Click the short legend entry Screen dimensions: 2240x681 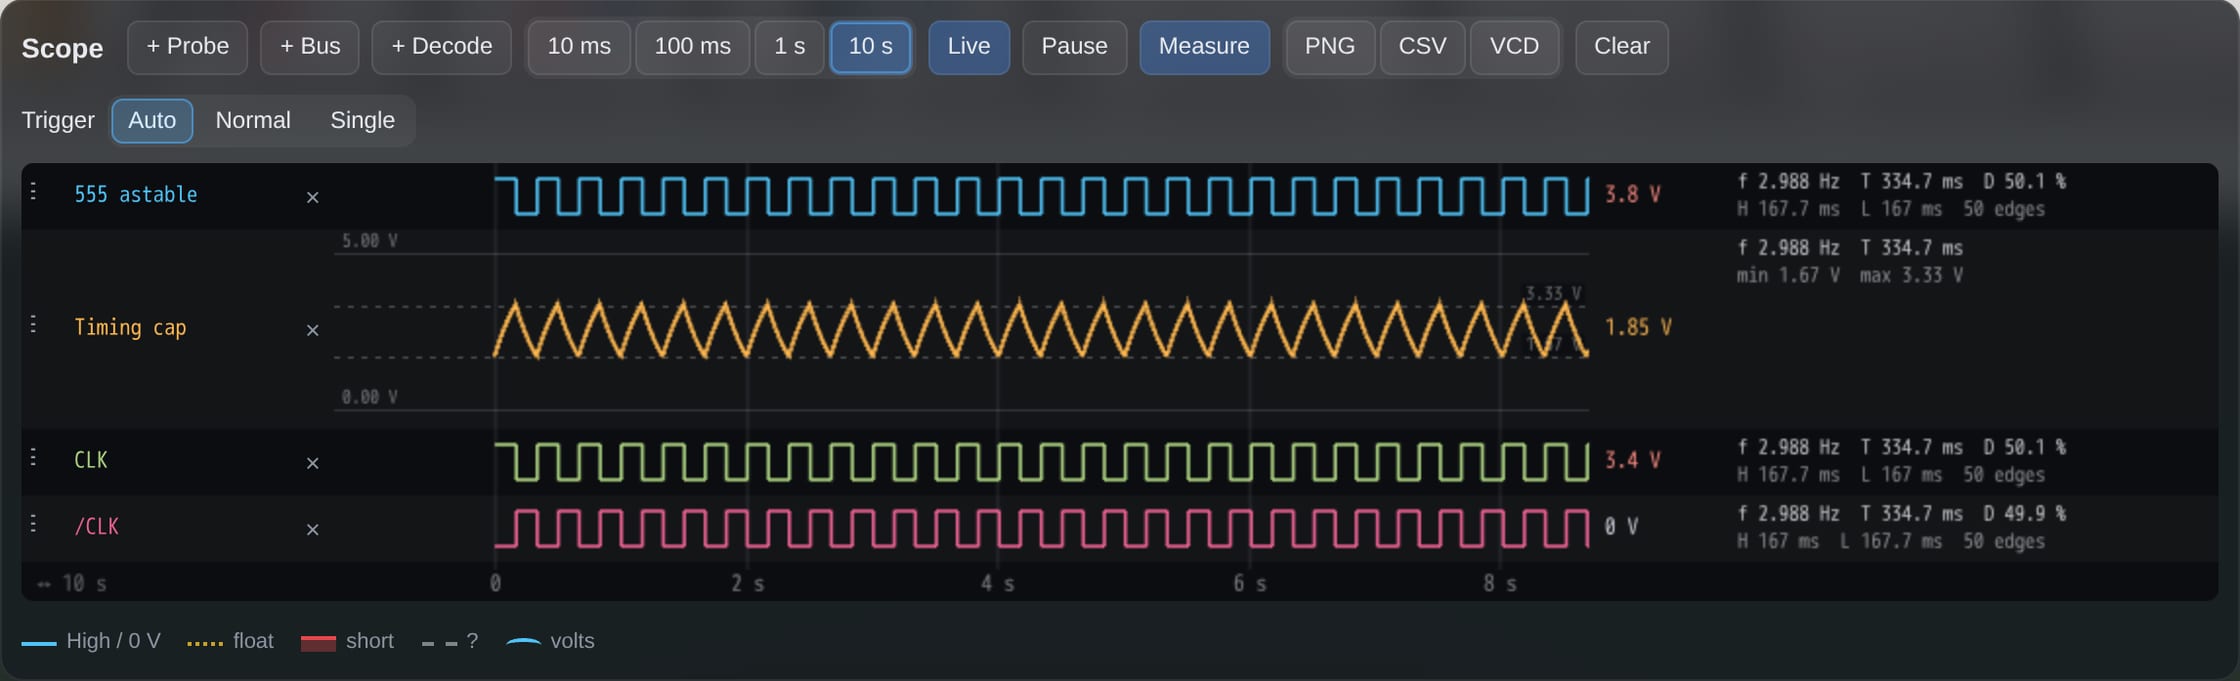(347, 642)
